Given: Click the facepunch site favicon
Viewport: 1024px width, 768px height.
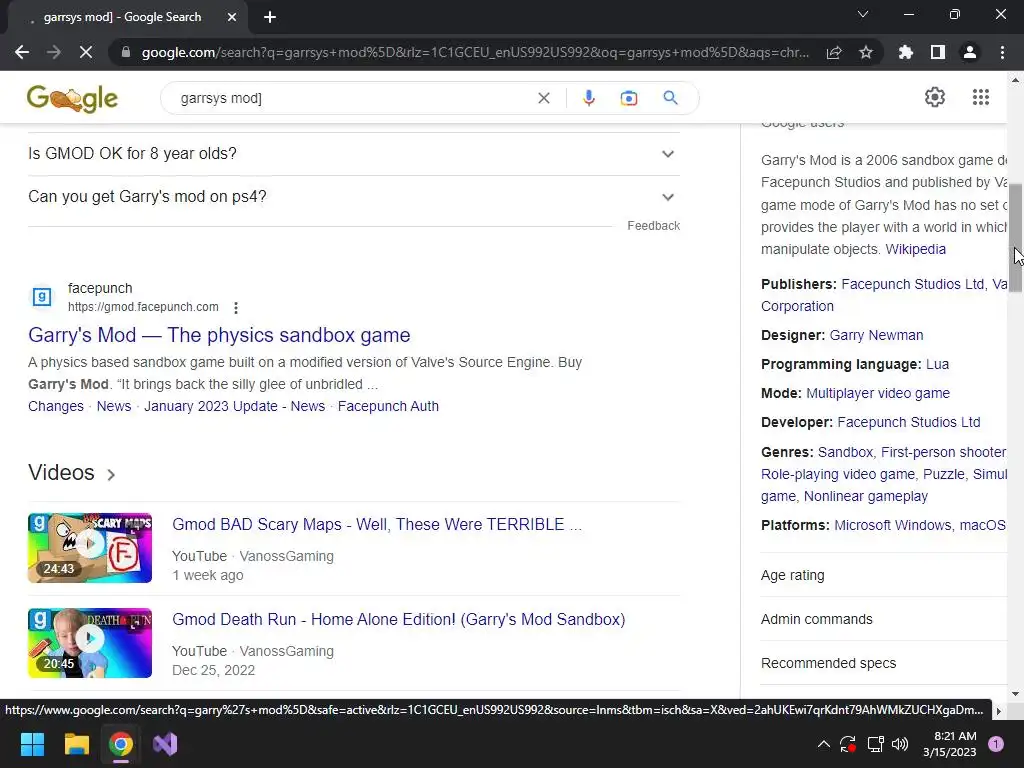Looking at the screenshot, I should tap(42, 297).
